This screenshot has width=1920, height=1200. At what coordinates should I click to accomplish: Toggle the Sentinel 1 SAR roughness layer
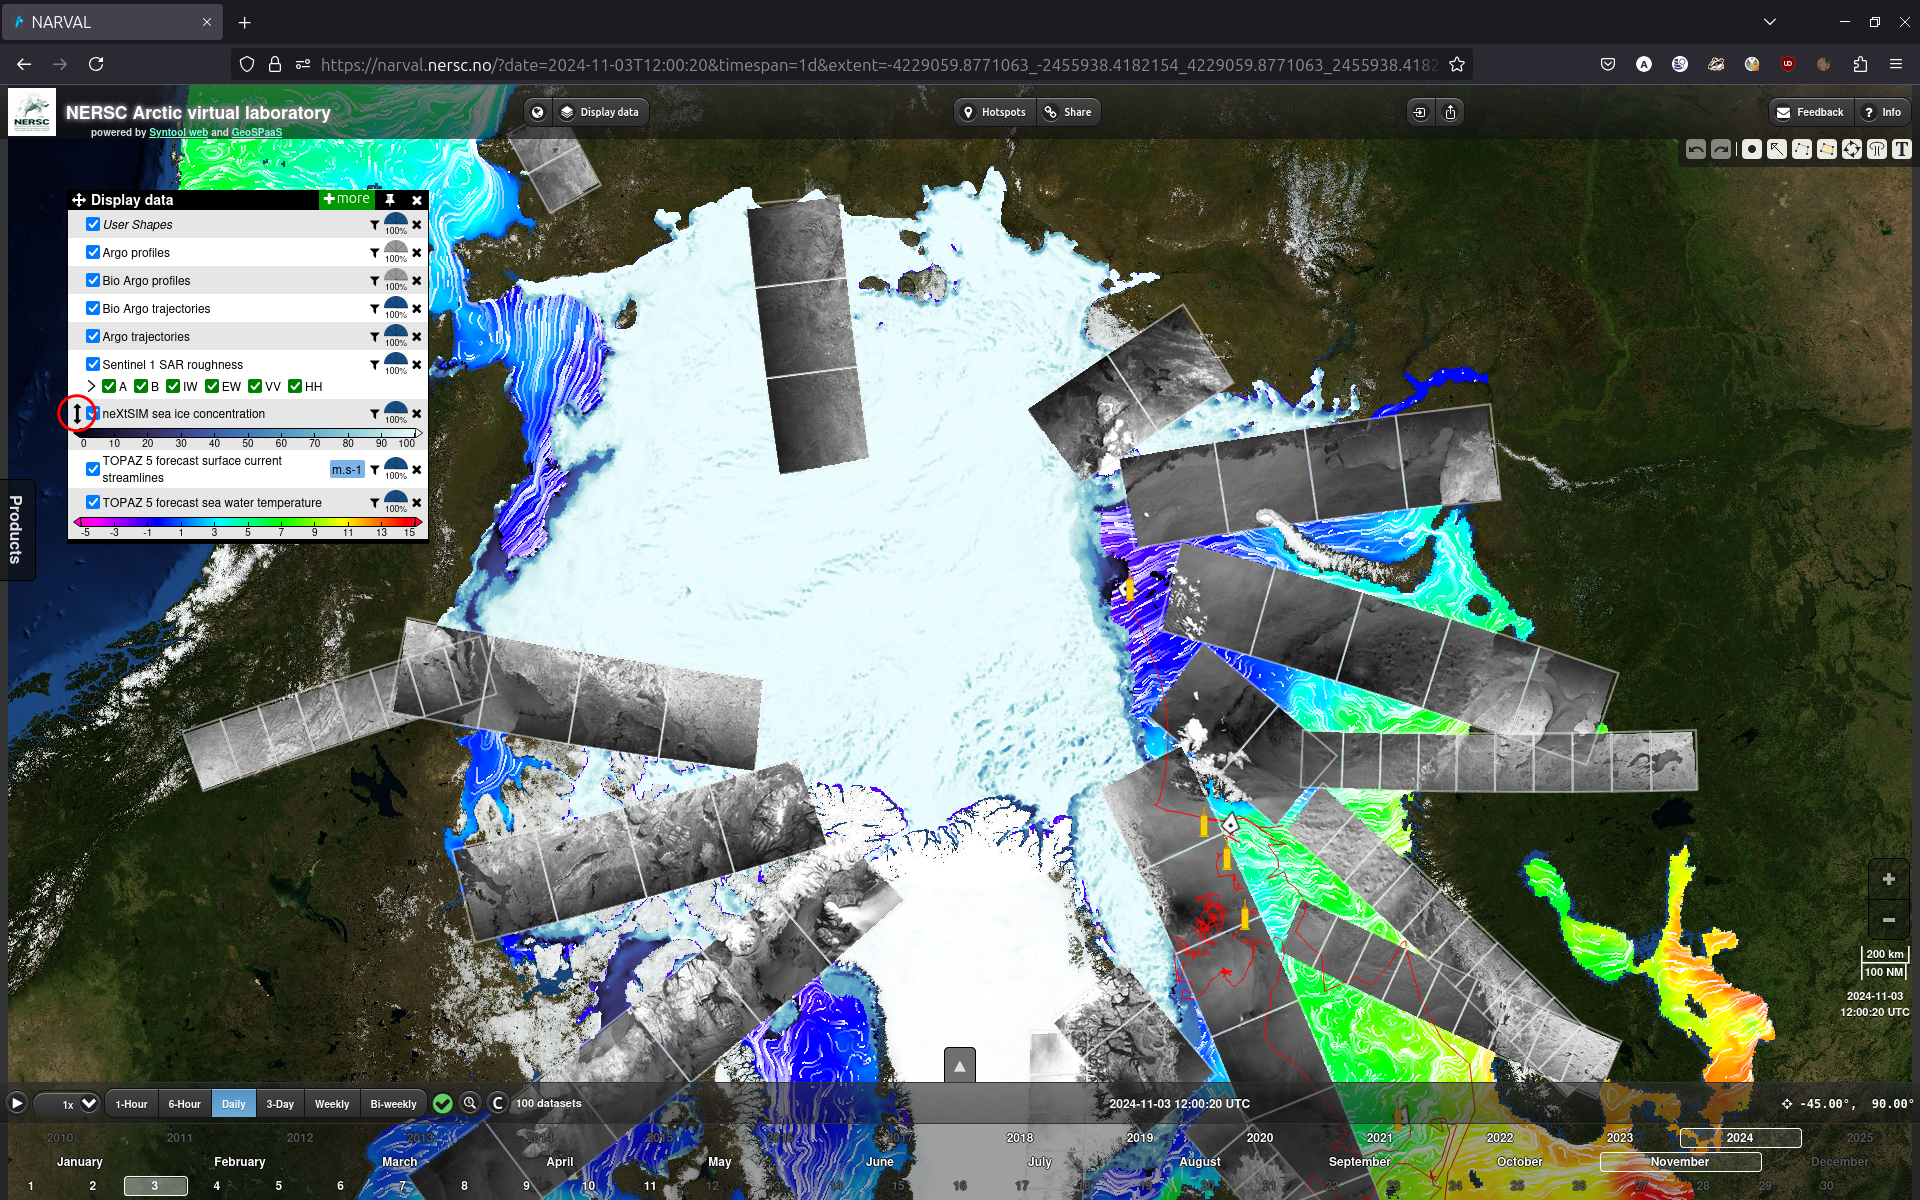tap(94, 362)
